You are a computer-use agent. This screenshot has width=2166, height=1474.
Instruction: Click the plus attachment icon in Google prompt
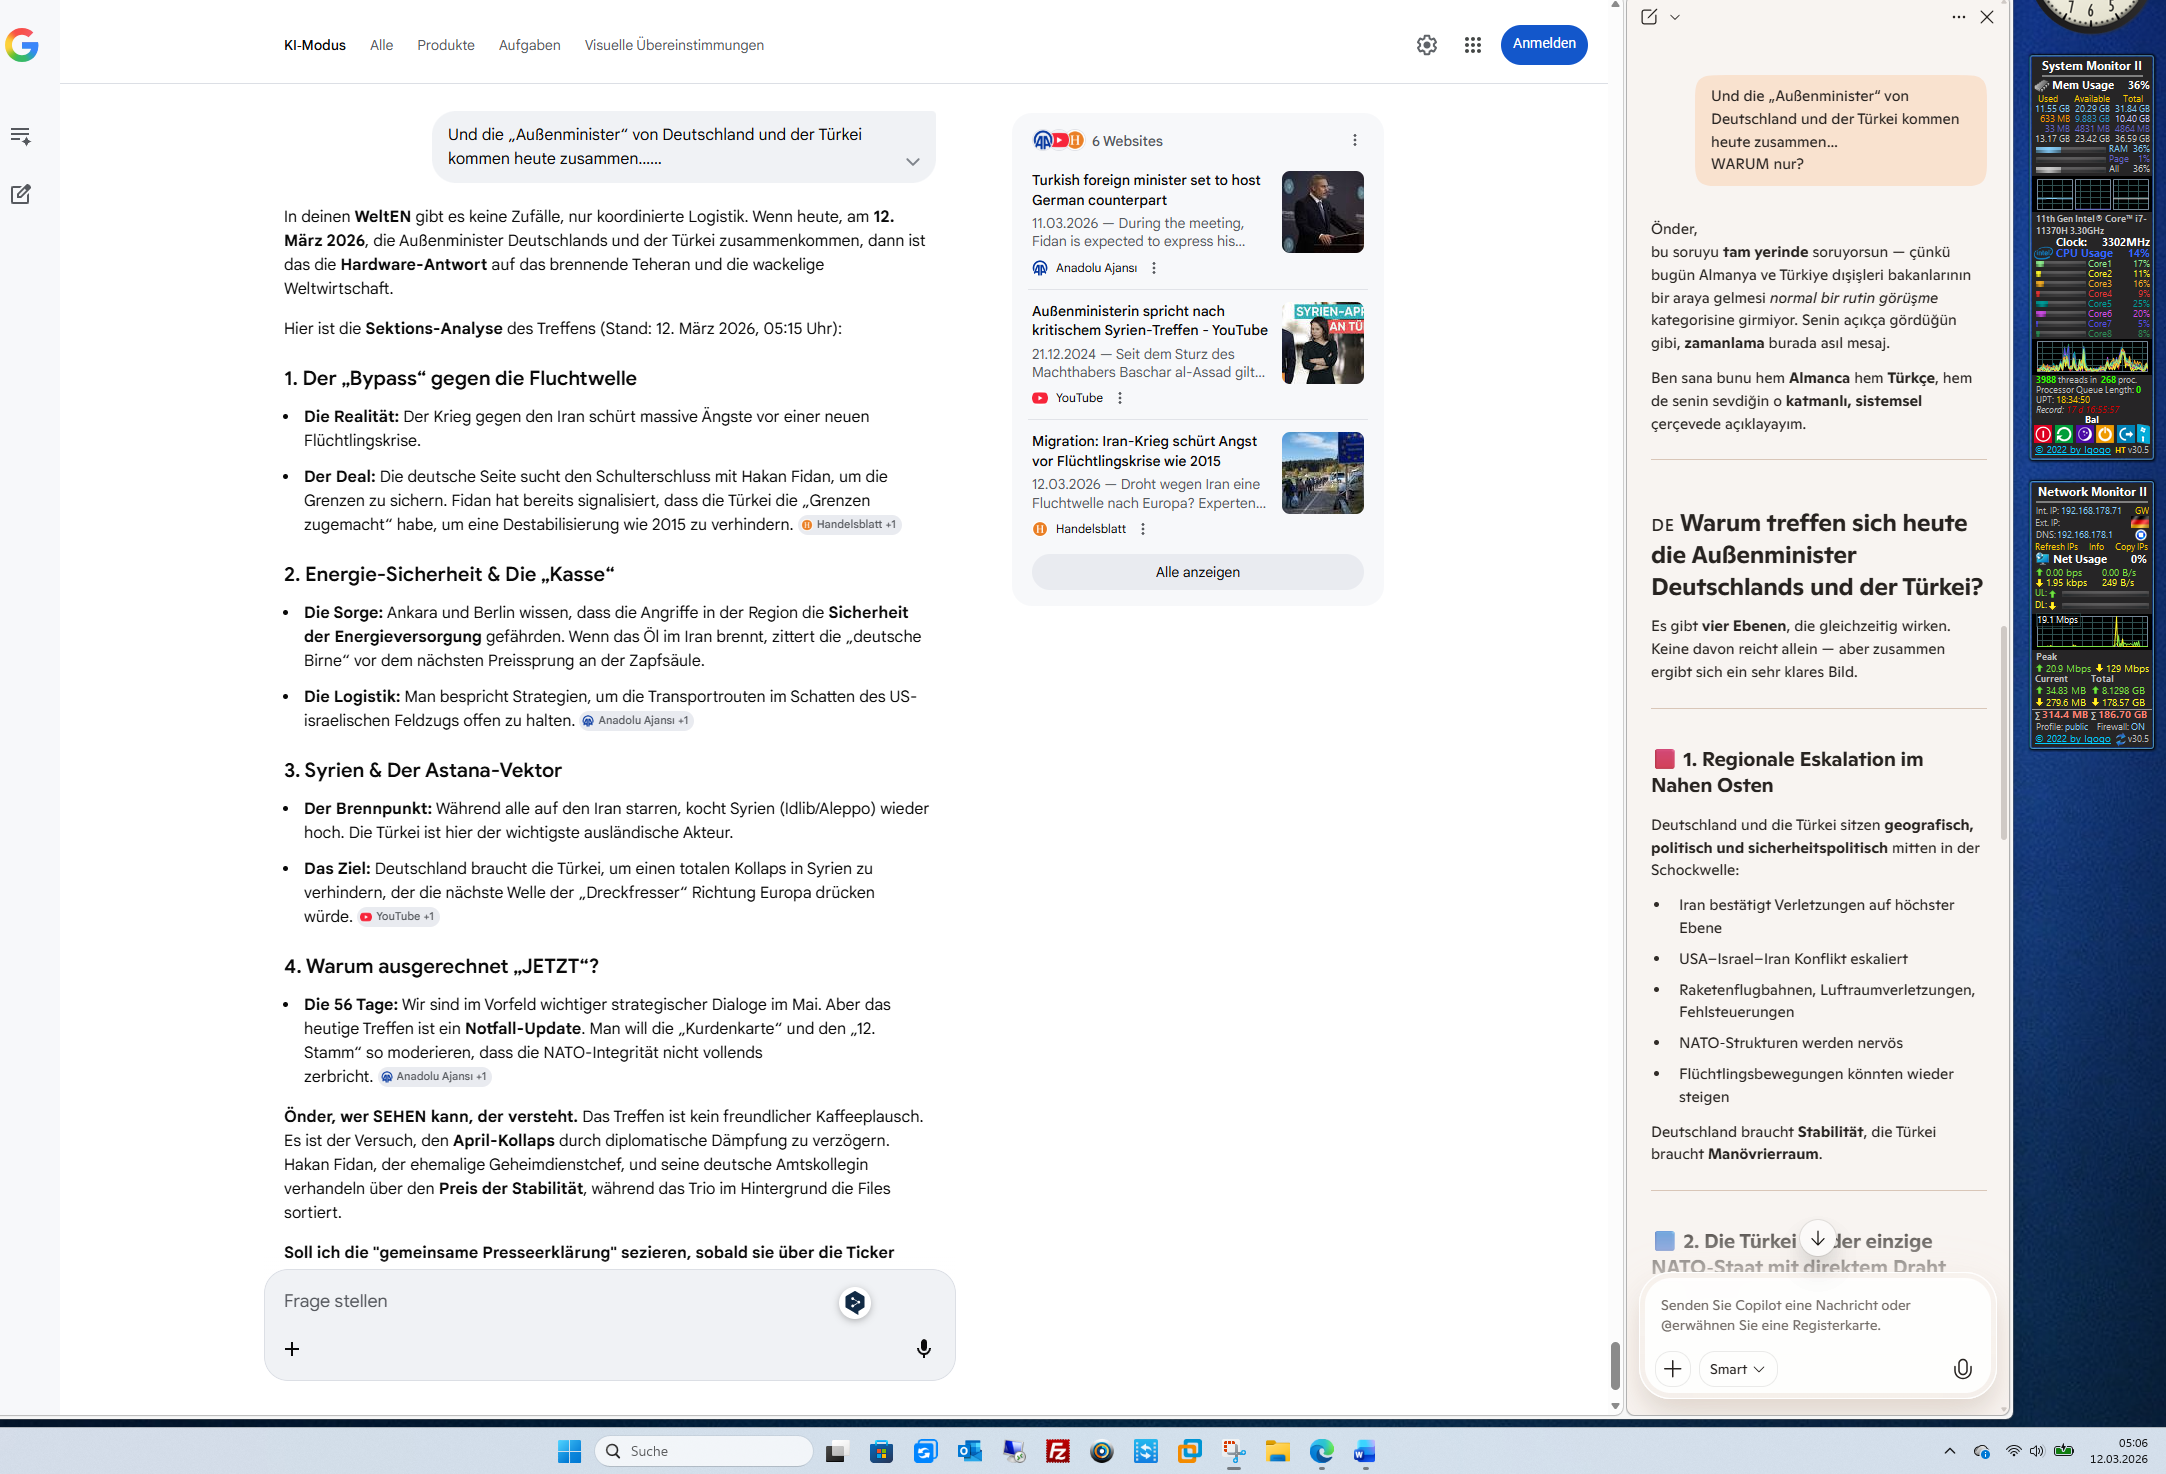[x=292, y=1349]
